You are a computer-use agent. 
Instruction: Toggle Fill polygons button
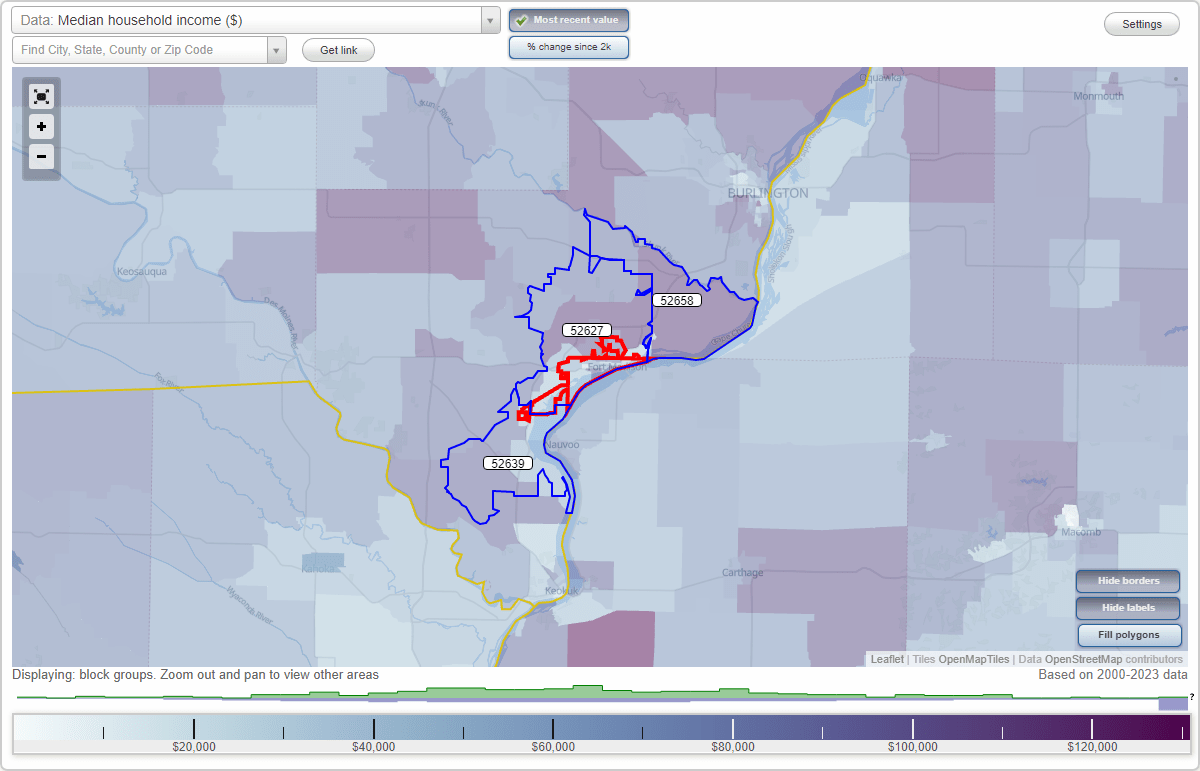click(x=1129, y=635)
